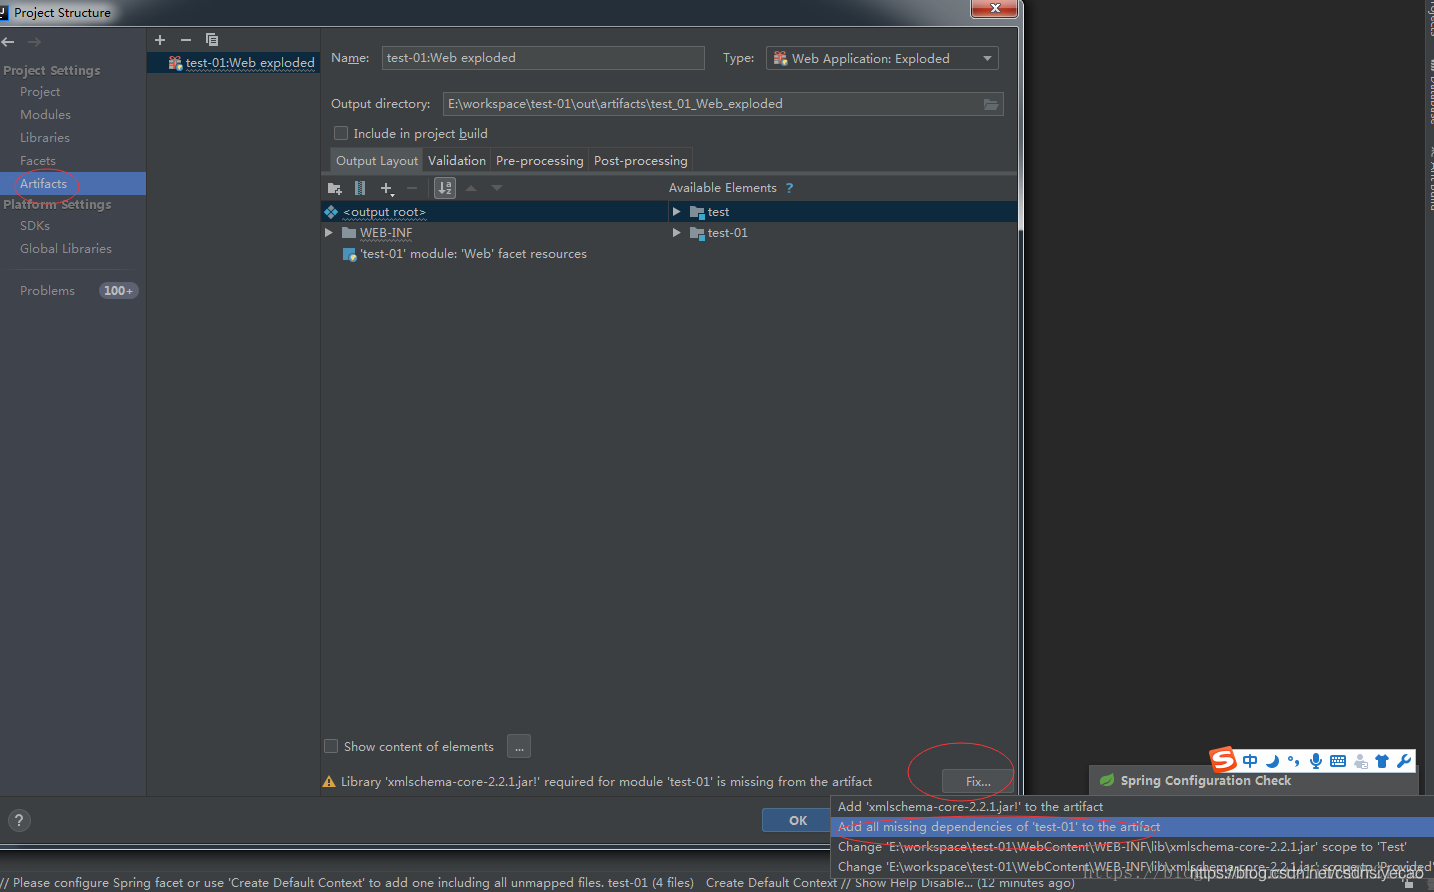The height and width of the screenshot is (892, 1434).
Task: Click the OK button
Action: click(797, 820)
